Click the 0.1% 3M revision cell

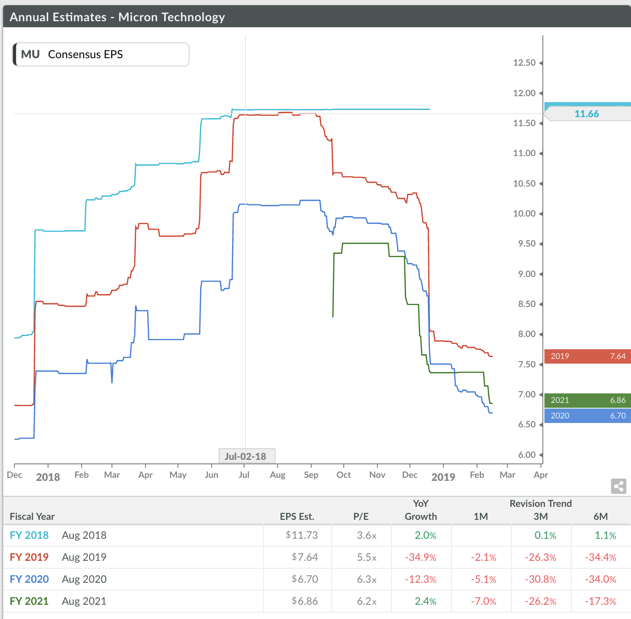click(x=546, y=535)
